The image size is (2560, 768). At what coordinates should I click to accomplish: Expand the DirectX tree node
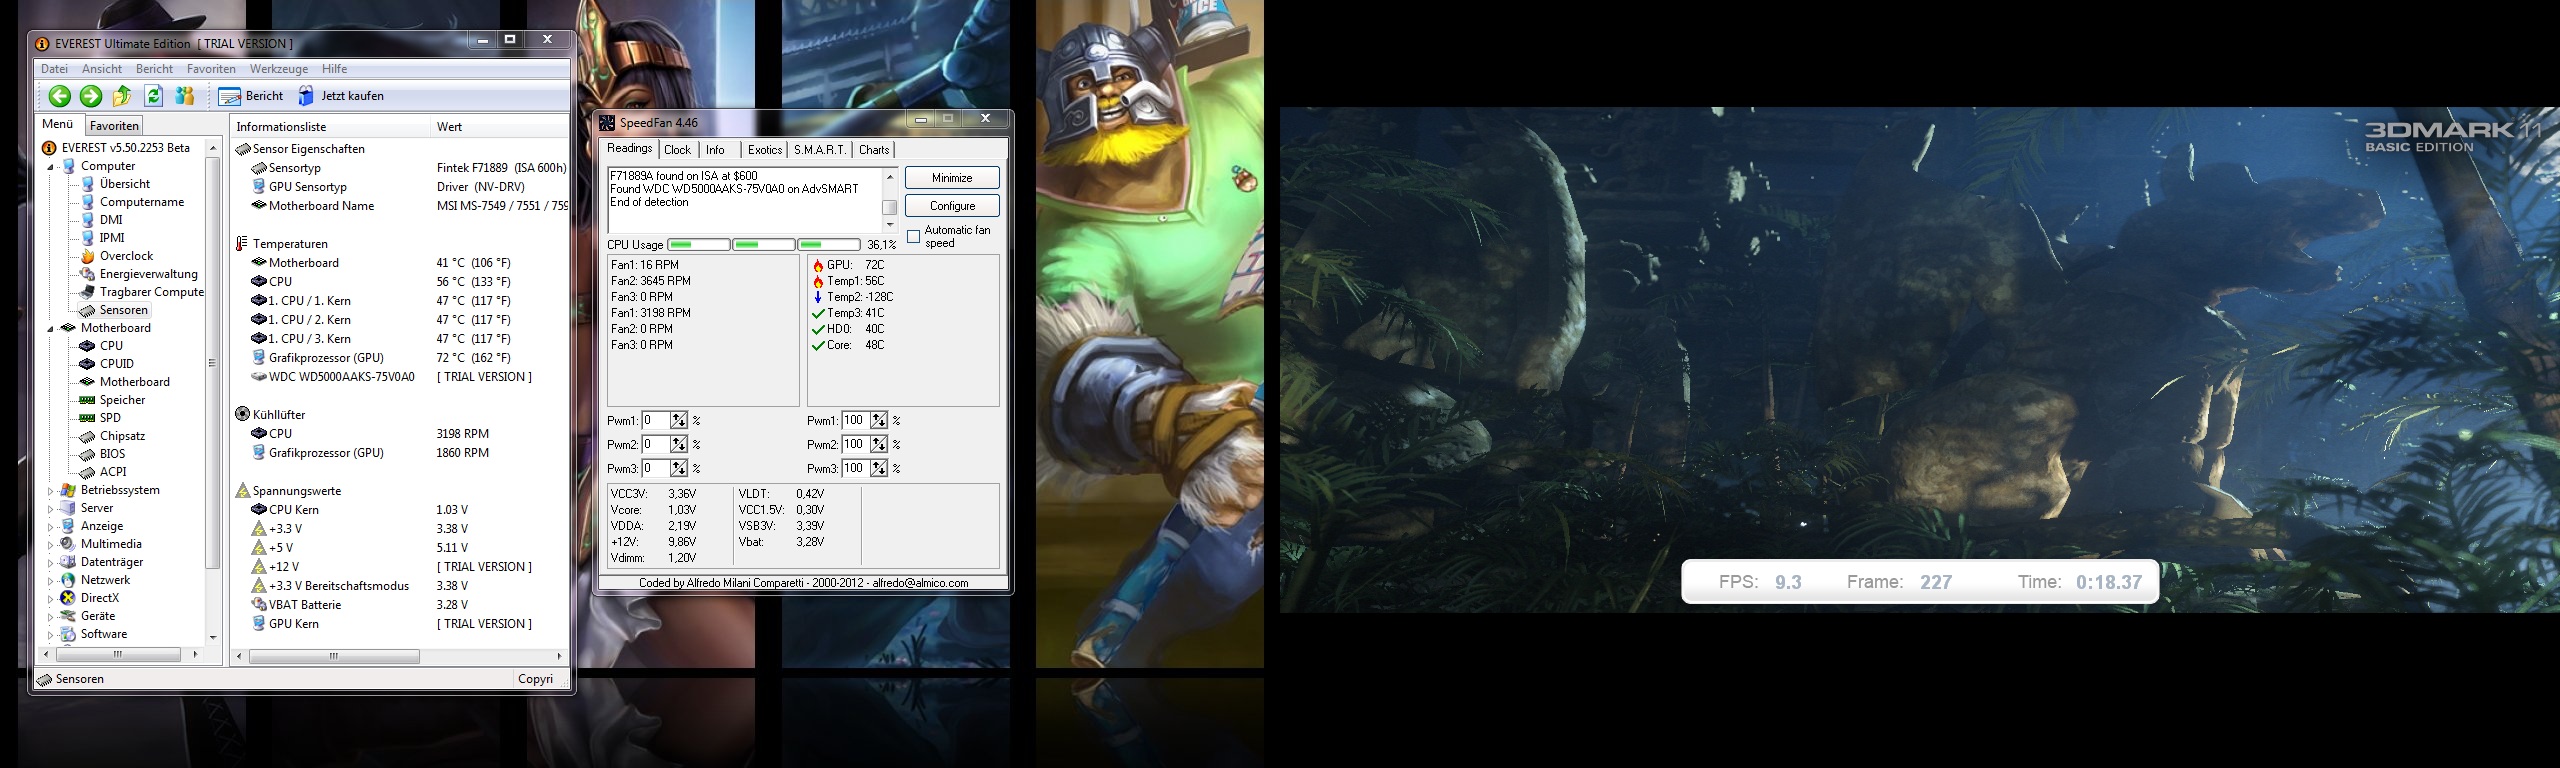pyautogui.click(x=51, y=599)
